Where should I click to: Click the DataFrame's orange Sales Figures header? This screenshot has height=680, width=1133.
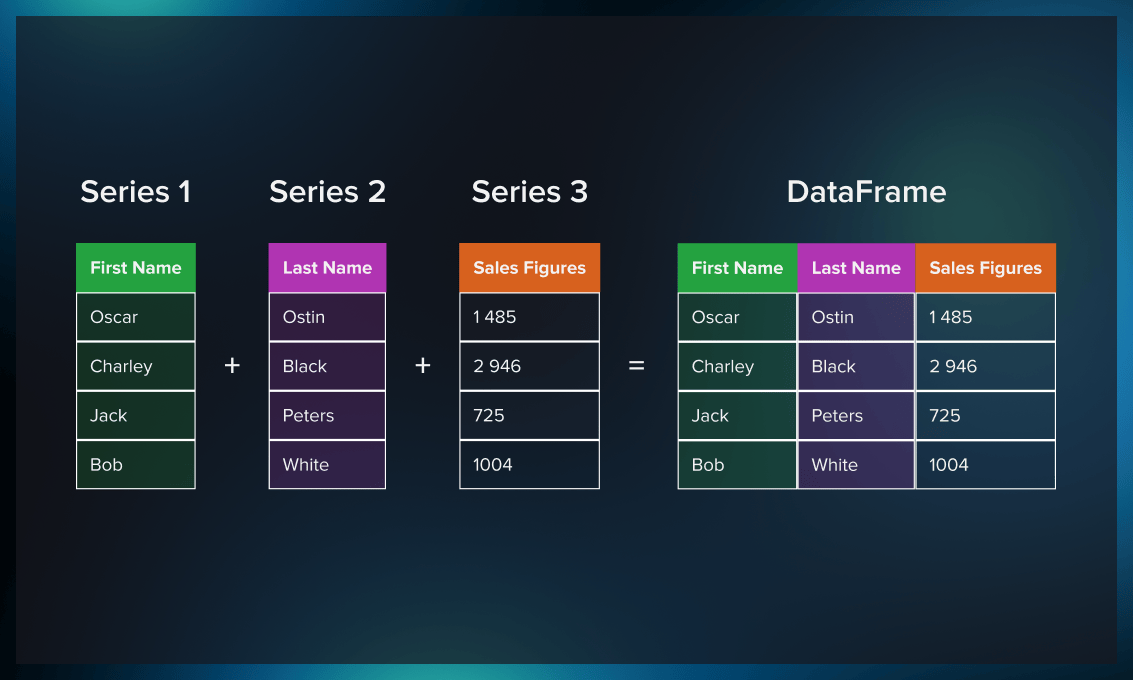(x=986, y=267)
